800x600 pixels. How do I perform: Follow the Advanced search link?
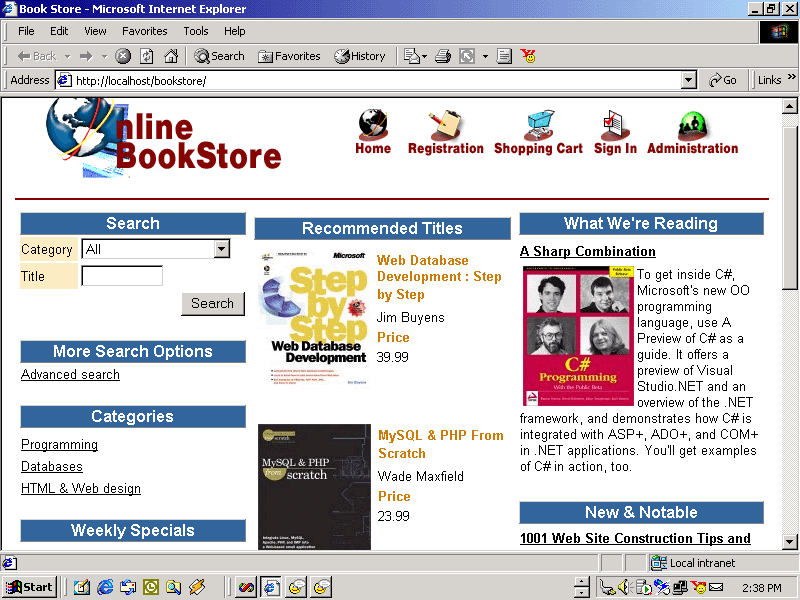click(70, 375)
